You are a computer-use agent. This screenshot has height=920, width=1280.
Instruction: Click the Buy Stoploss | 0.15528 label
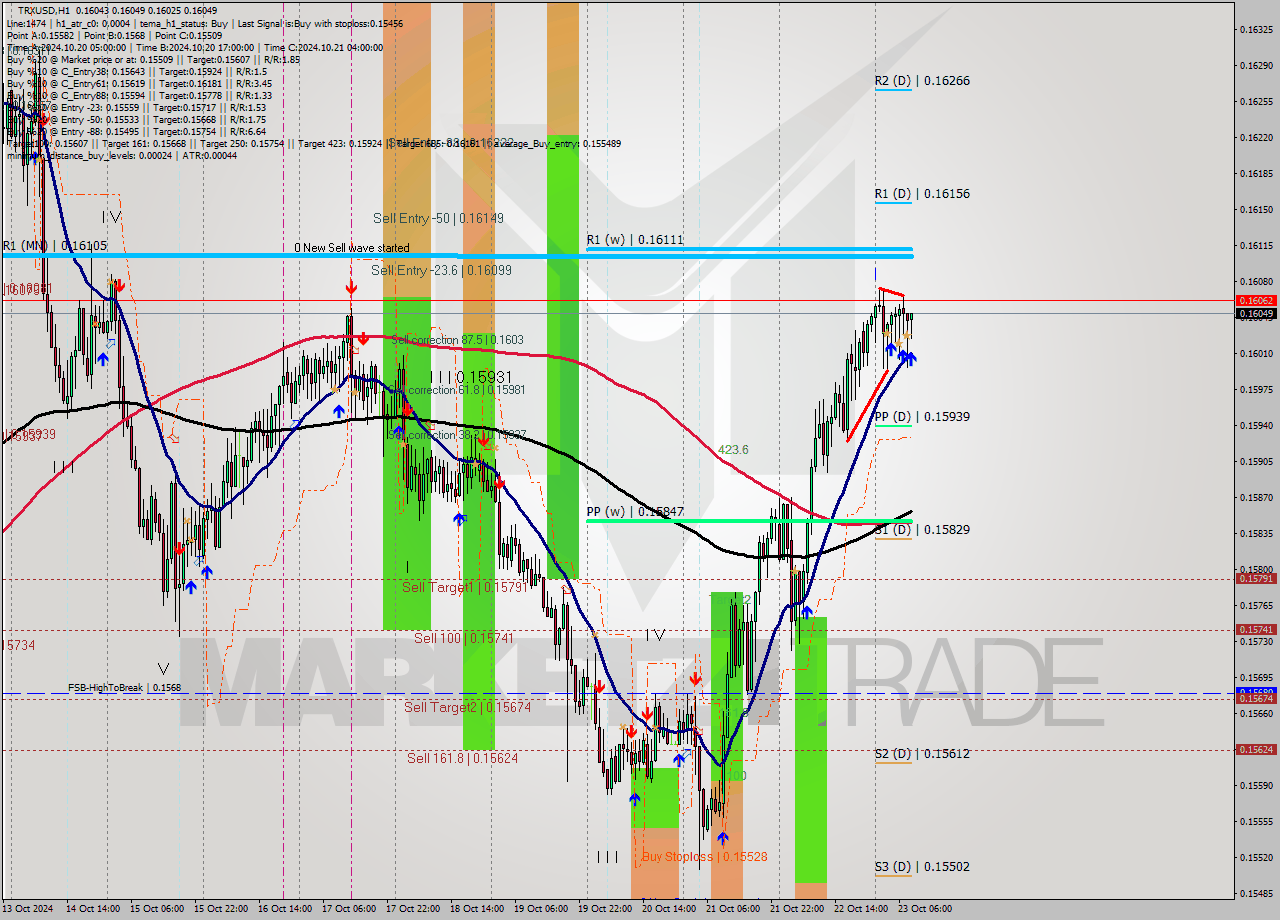(x=704, y=857)
